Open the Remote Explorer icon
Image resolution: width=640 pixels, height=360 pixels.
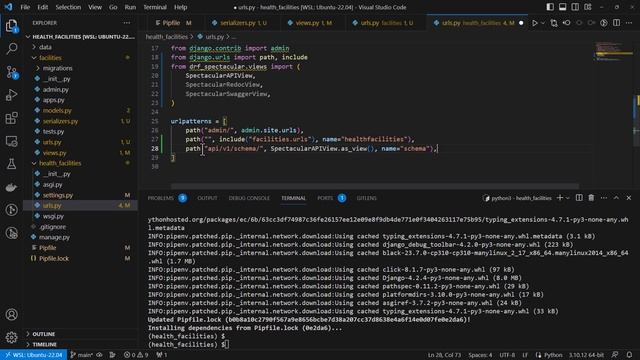click(x=11, y=141)
